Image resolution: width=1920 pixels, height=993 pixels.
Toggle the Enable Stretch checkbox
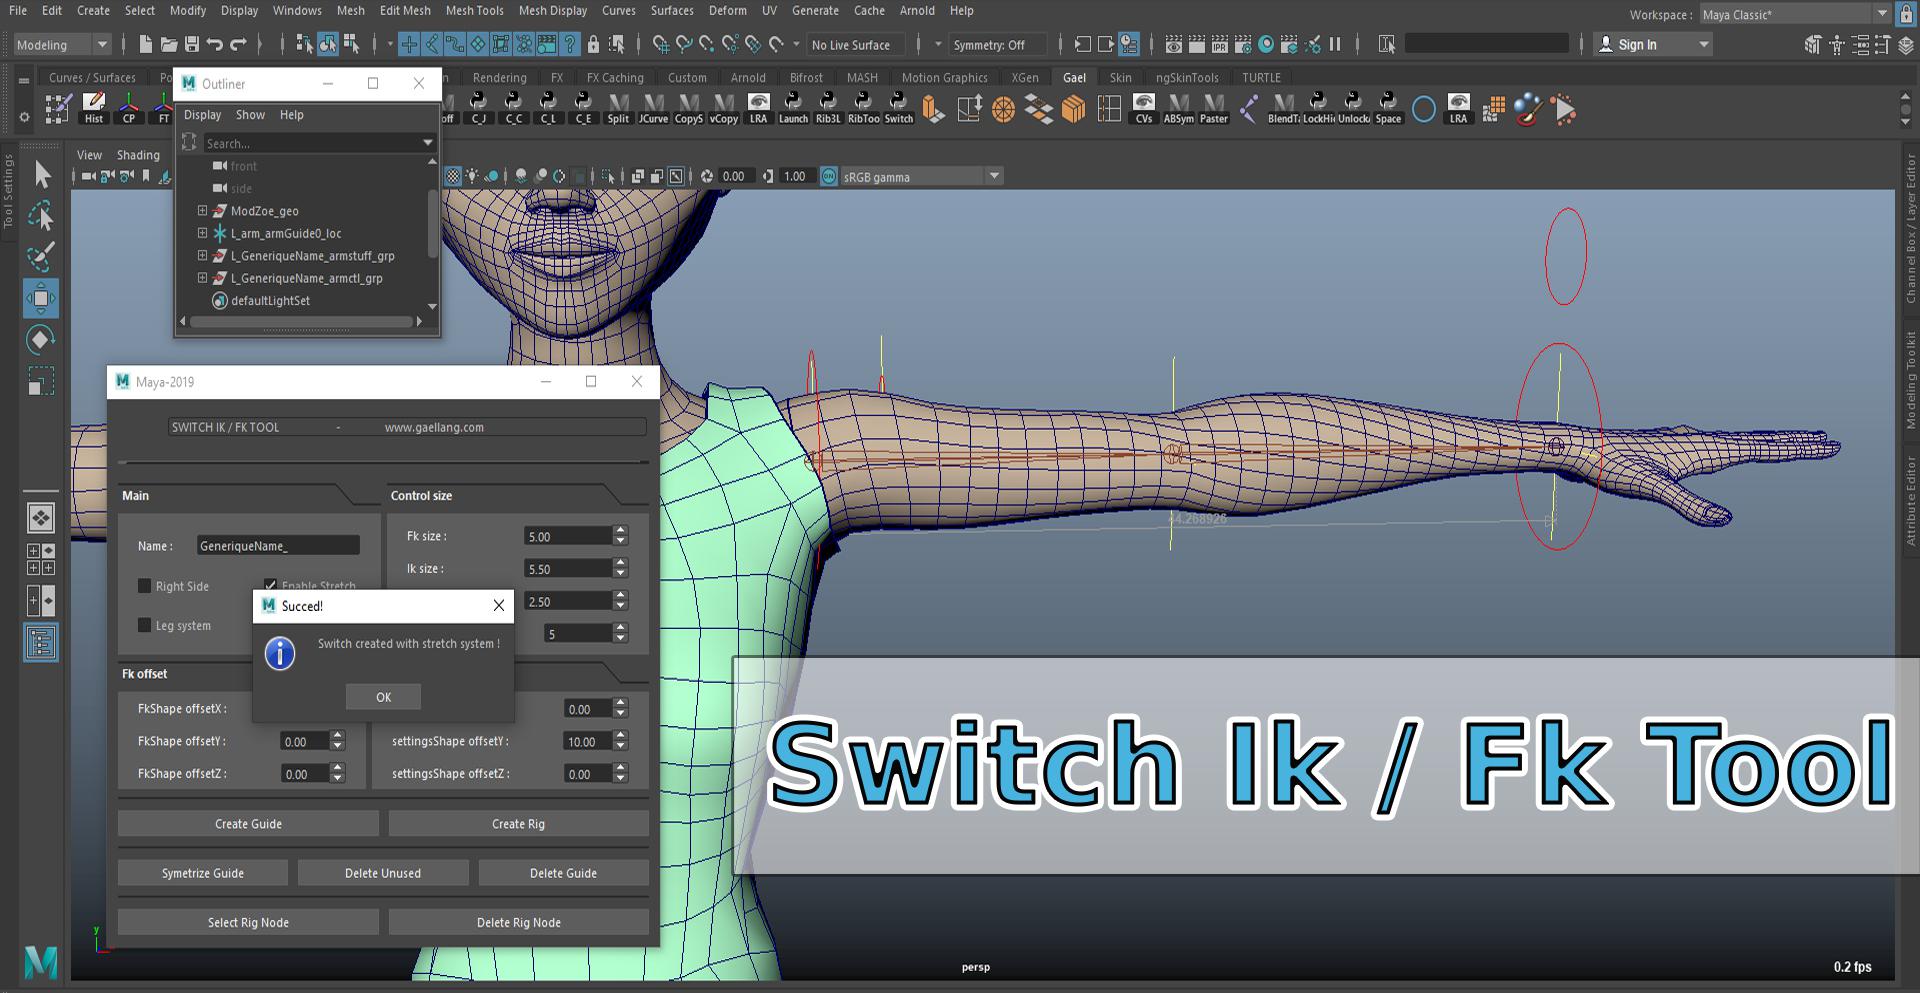point(270,585)
